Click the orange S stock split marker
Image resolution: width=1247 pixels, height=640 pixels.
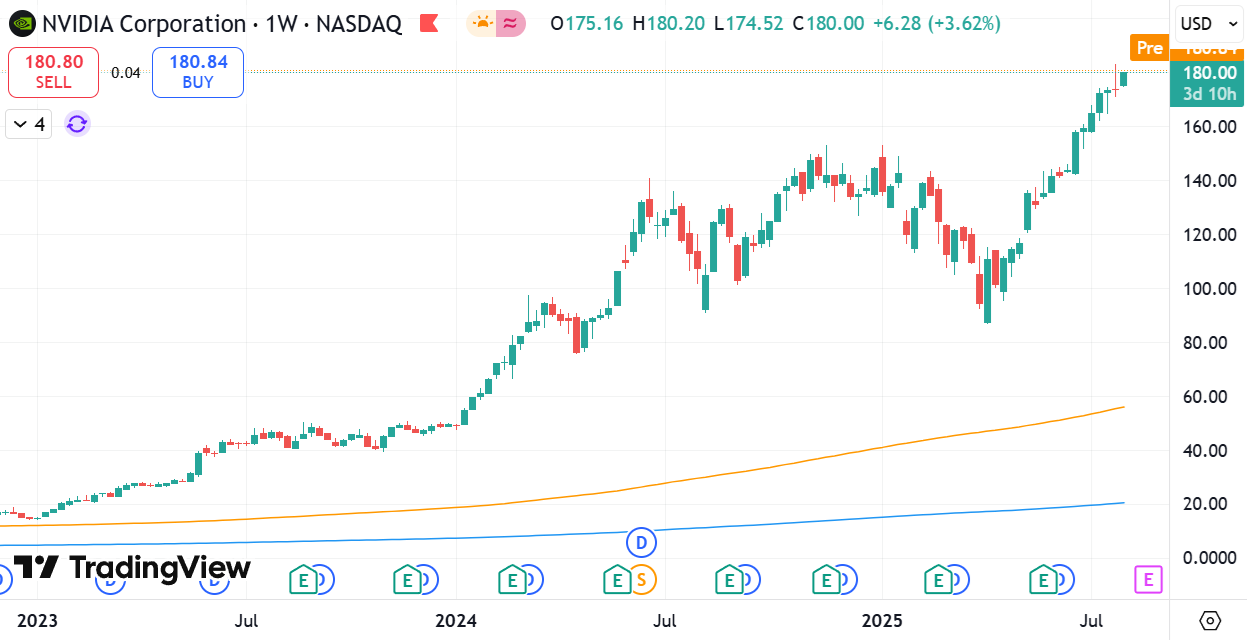(642, 578)
